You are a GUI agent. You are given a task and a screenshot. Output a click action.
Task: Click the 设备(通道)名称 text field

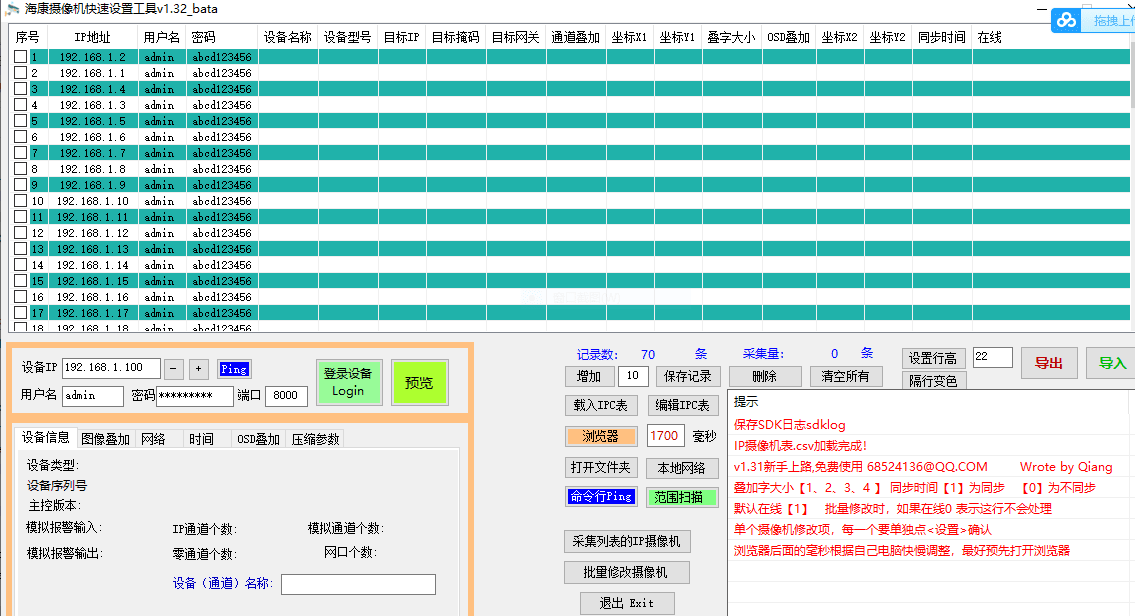coord(358,584)
